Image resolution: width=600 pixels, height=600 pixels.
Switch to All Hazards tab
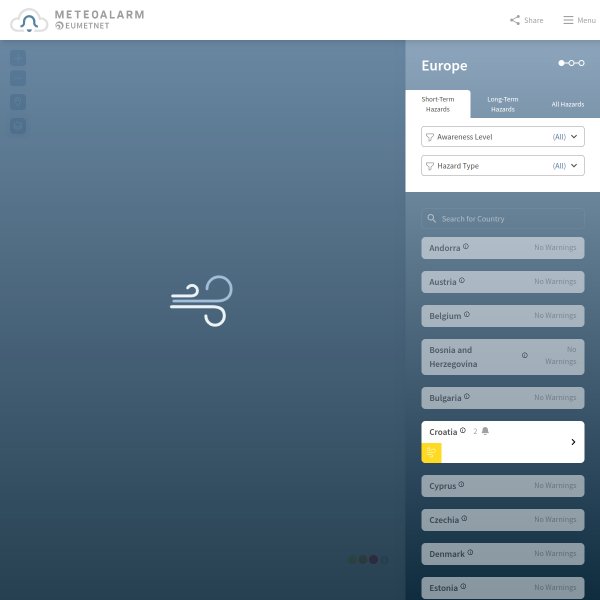tap(567, 104)
